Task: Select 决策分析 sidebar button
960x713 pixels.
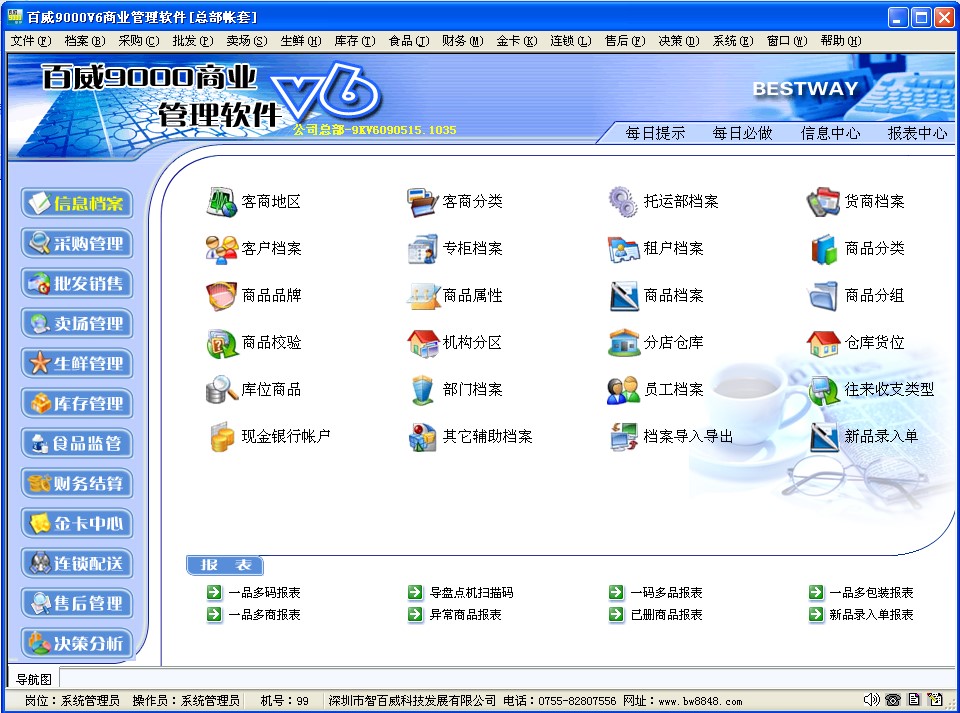Action: point(77,643)
